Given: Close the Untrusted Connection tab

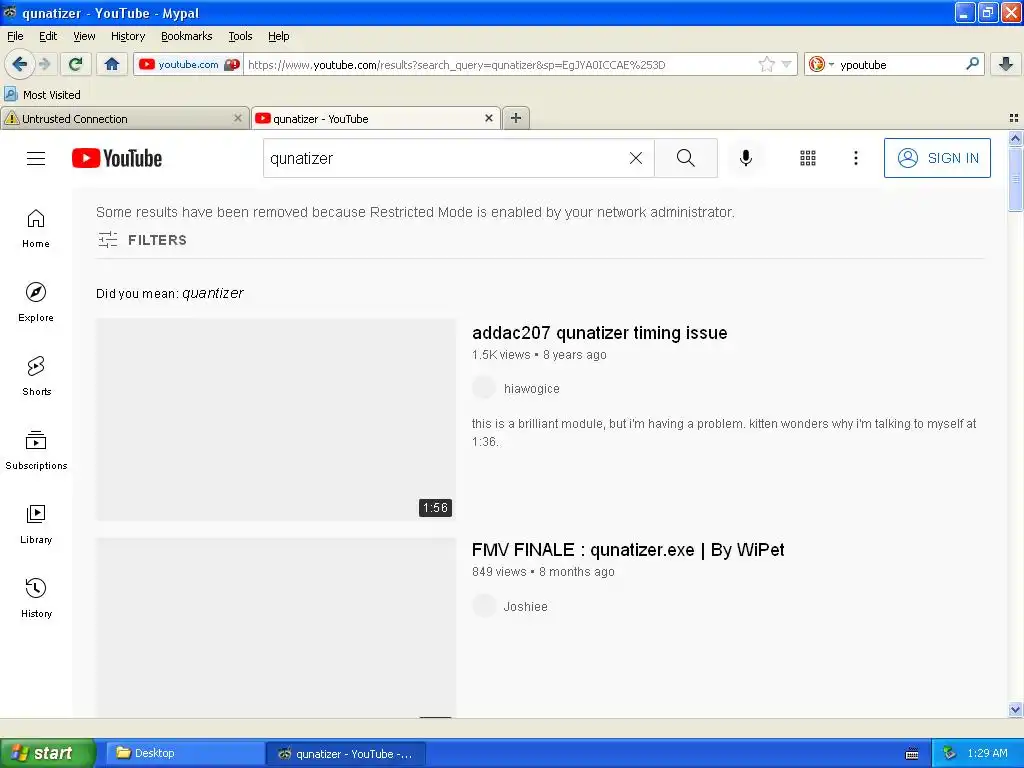Looking at the screenshot, I should click(238, 118).
